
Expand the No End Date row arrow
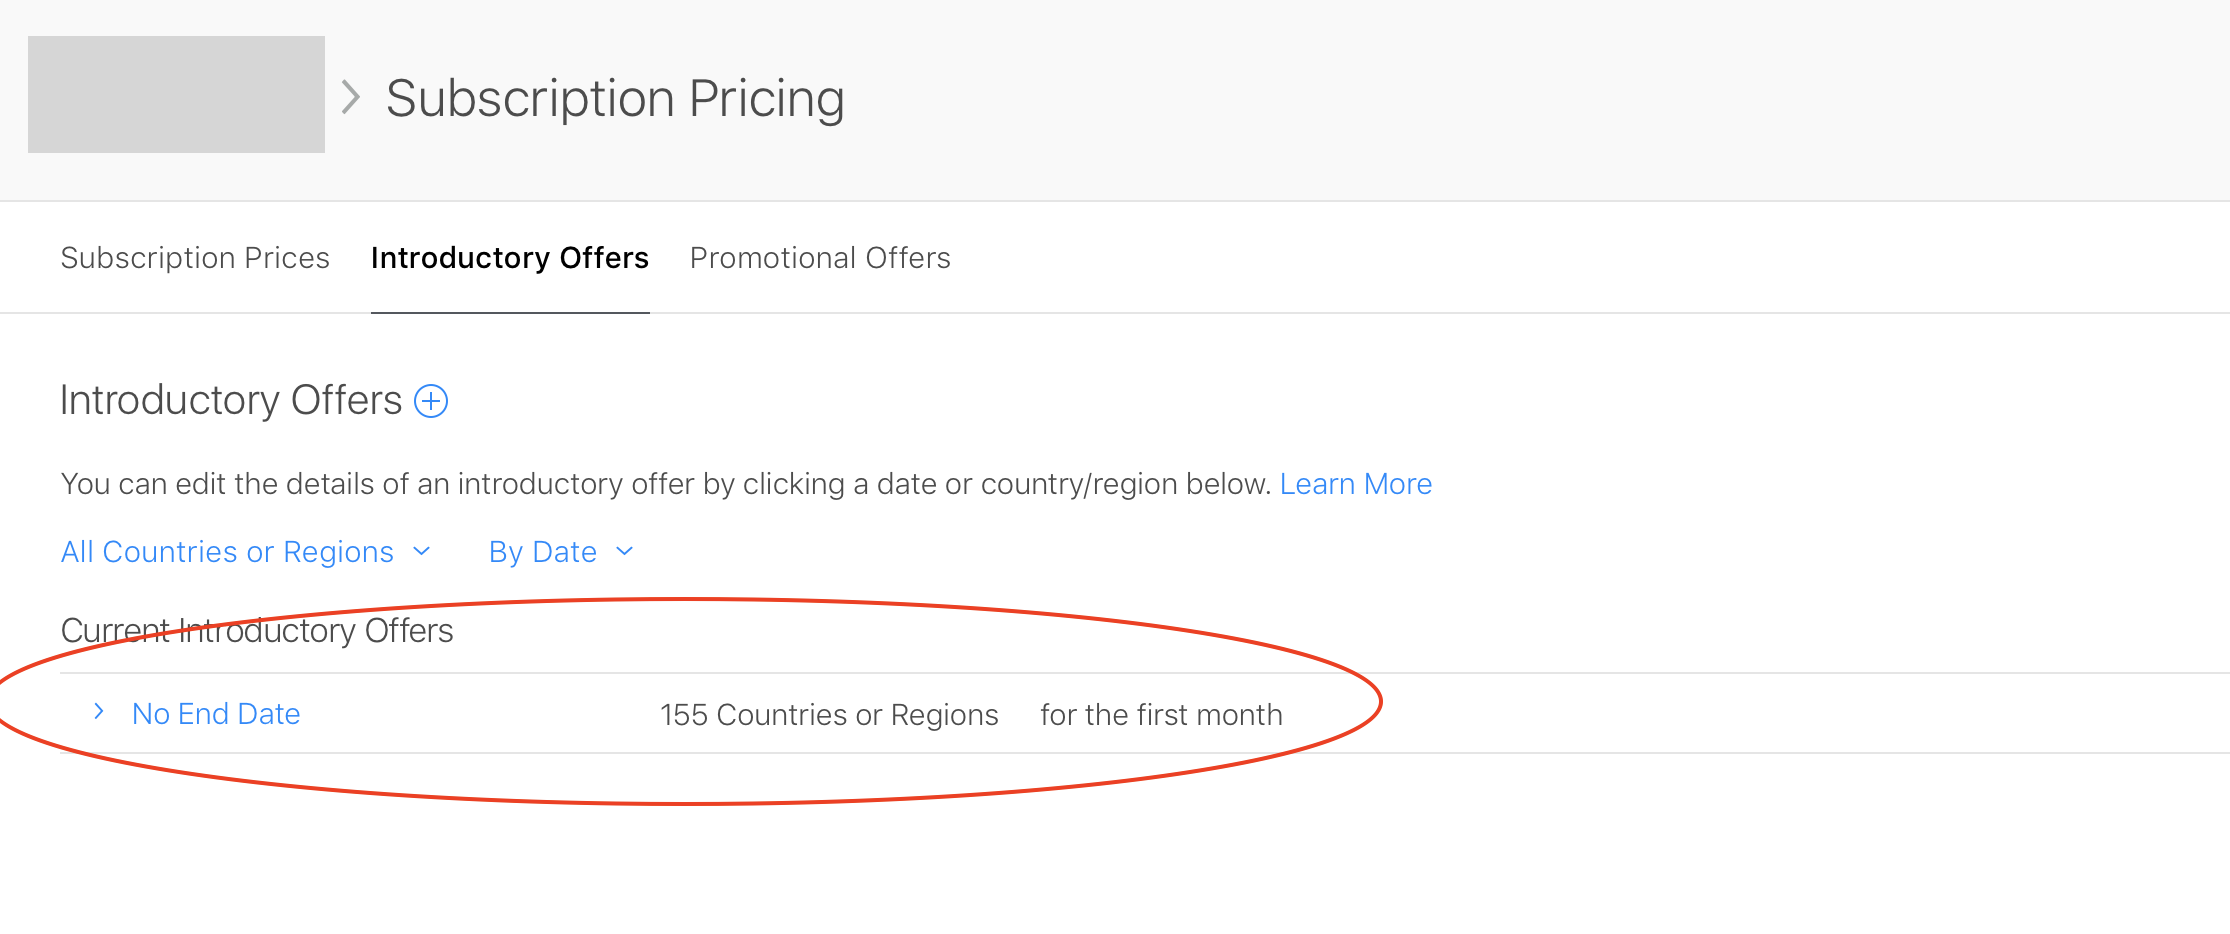(x=99, y=712)
